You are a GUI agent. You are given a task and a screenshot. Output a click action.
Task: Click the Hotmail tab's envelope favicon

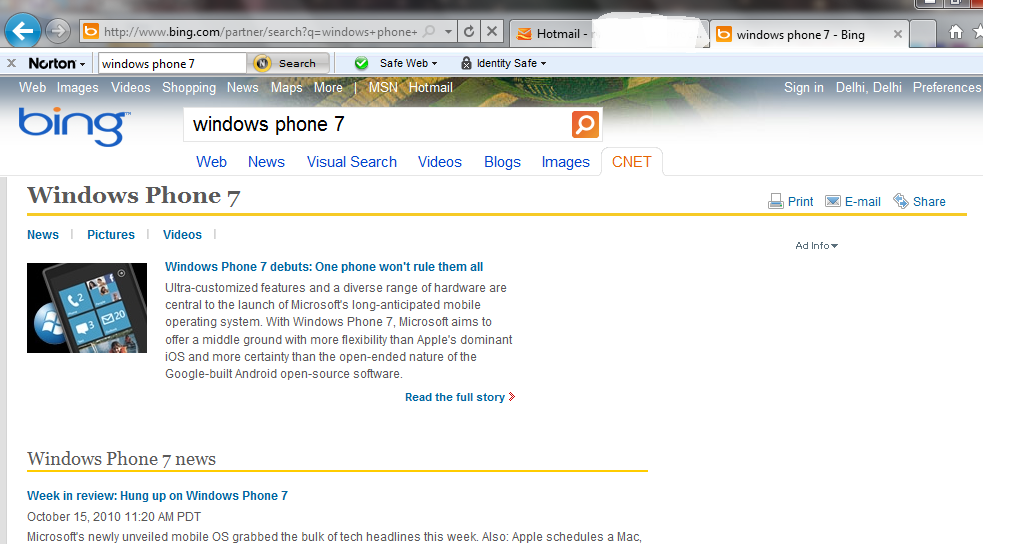524,34
